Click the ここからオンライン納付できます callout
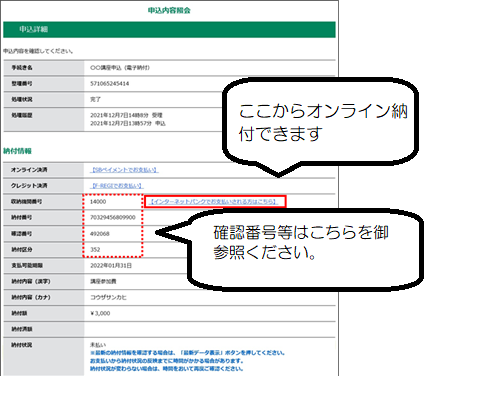480x397 pixels. click(x=320, y=125)
